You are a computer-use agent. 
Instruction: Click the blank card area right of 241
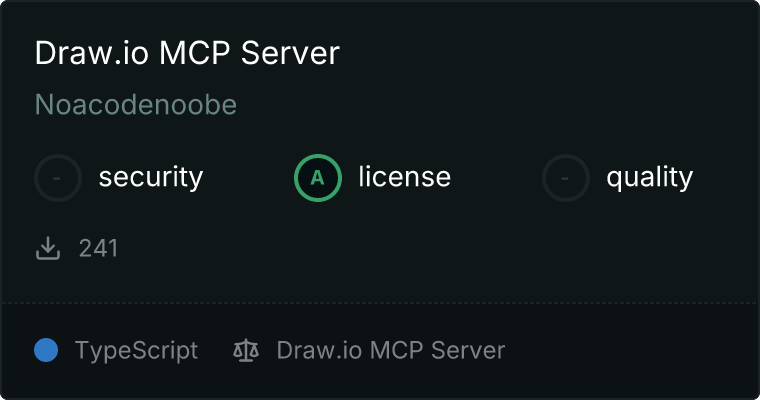(436, 248)
